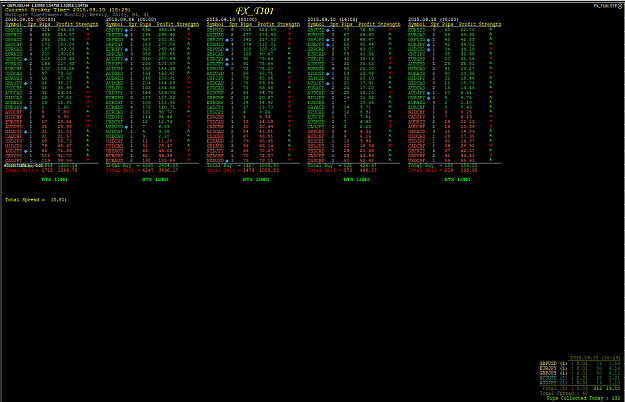The image size is (625, 402).
Task: Click the Total Sell 1478 row
Action: tap(243, 170)
